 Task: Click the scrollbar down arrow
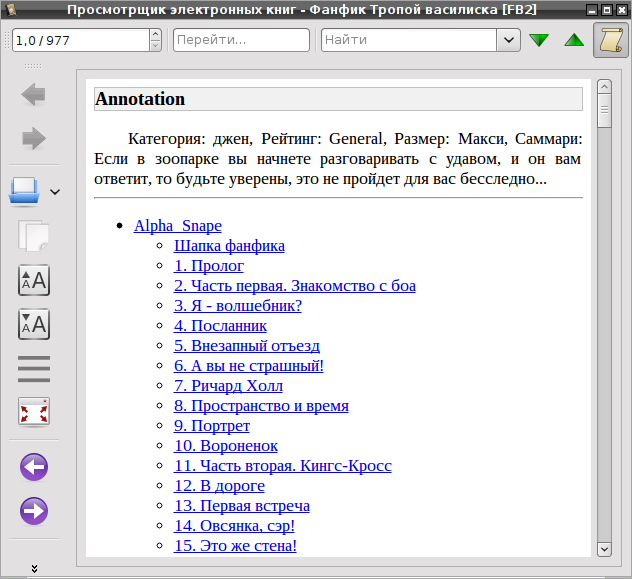coord(604,549)
